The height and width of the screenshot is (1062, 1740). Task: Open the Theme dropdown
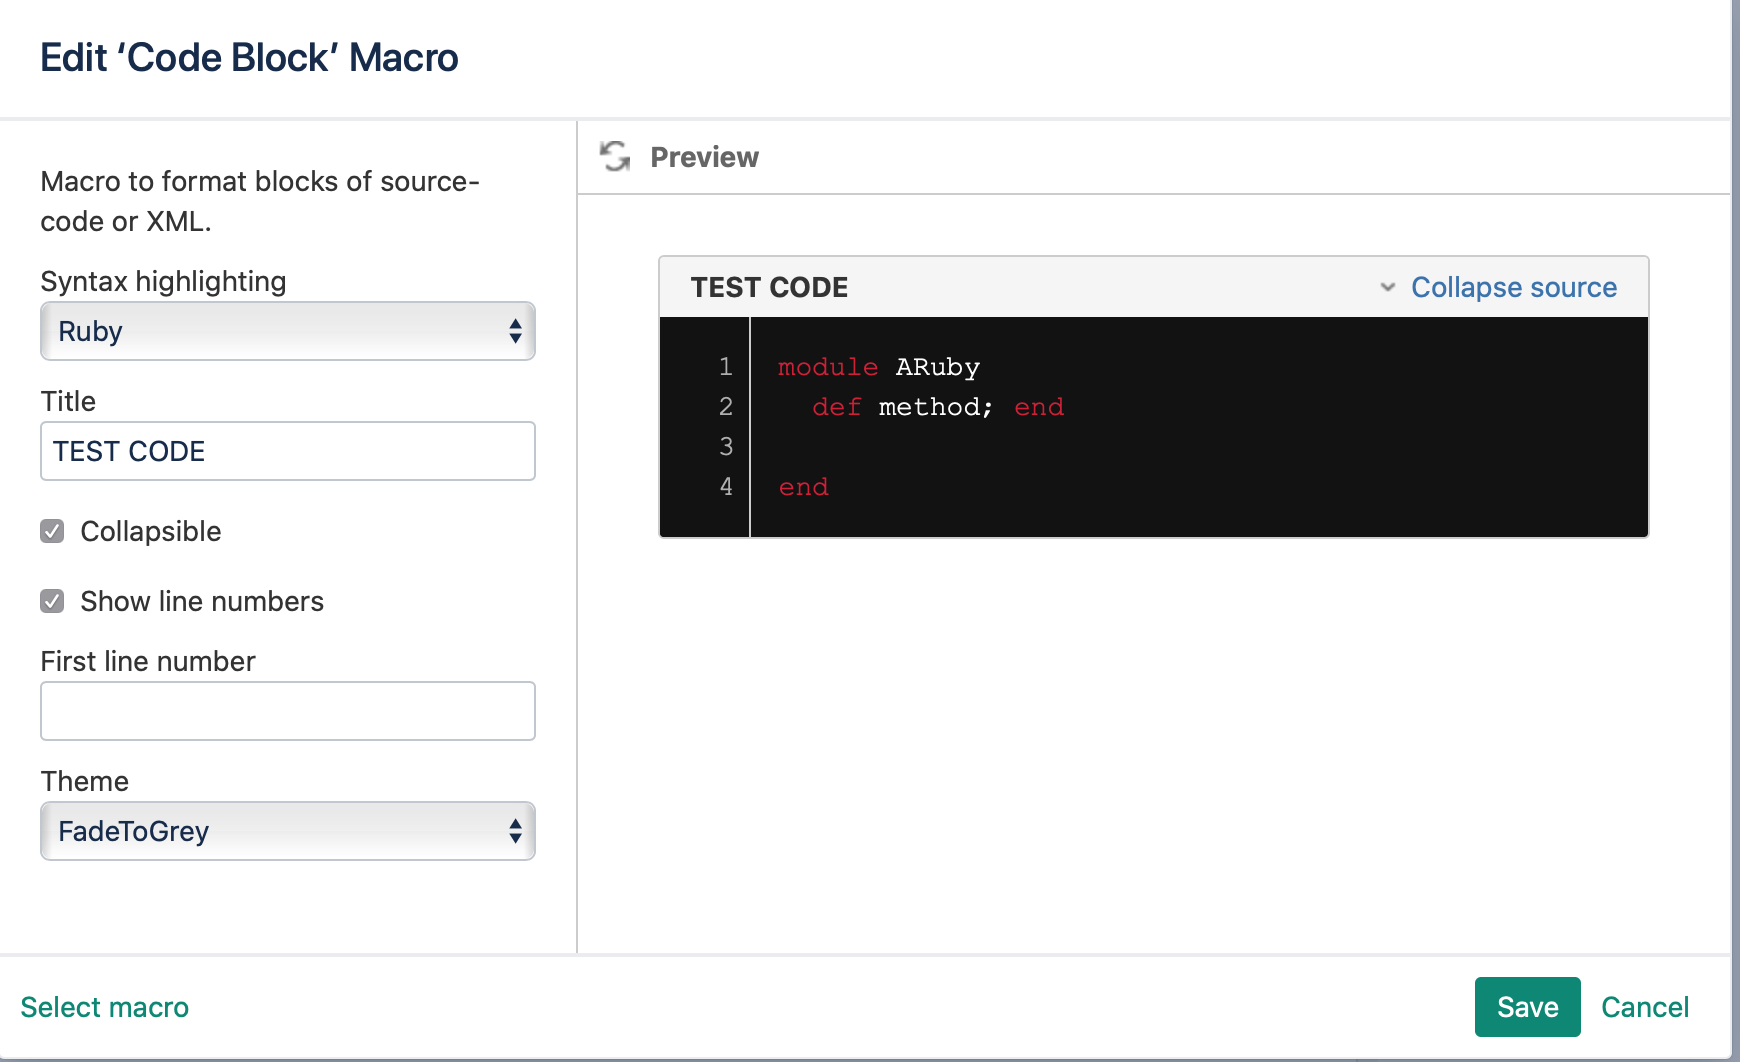point(287,831)
